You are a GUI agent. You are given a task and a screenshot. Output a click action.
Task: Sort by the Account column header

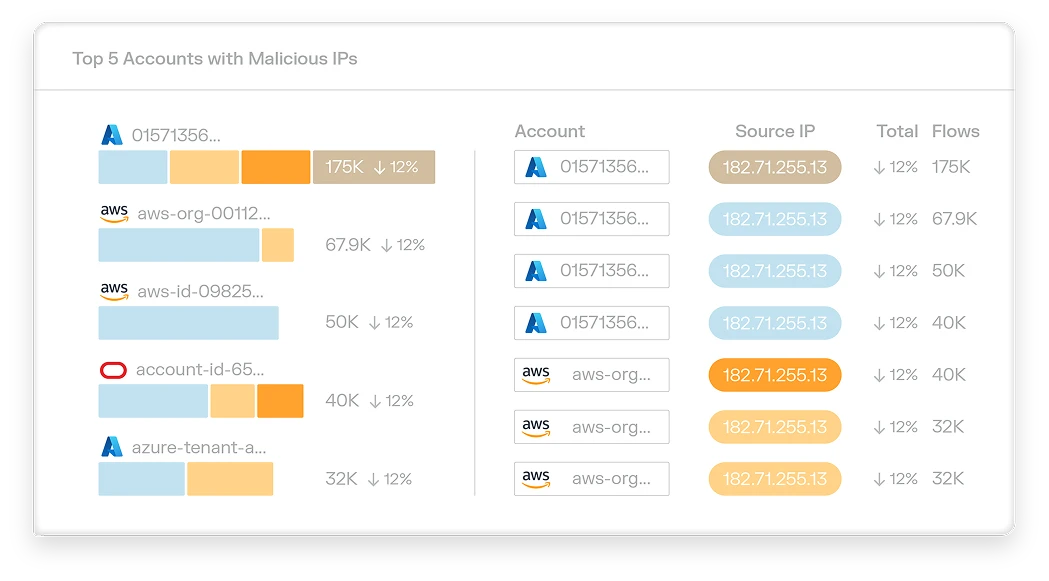tap(549, 131)
